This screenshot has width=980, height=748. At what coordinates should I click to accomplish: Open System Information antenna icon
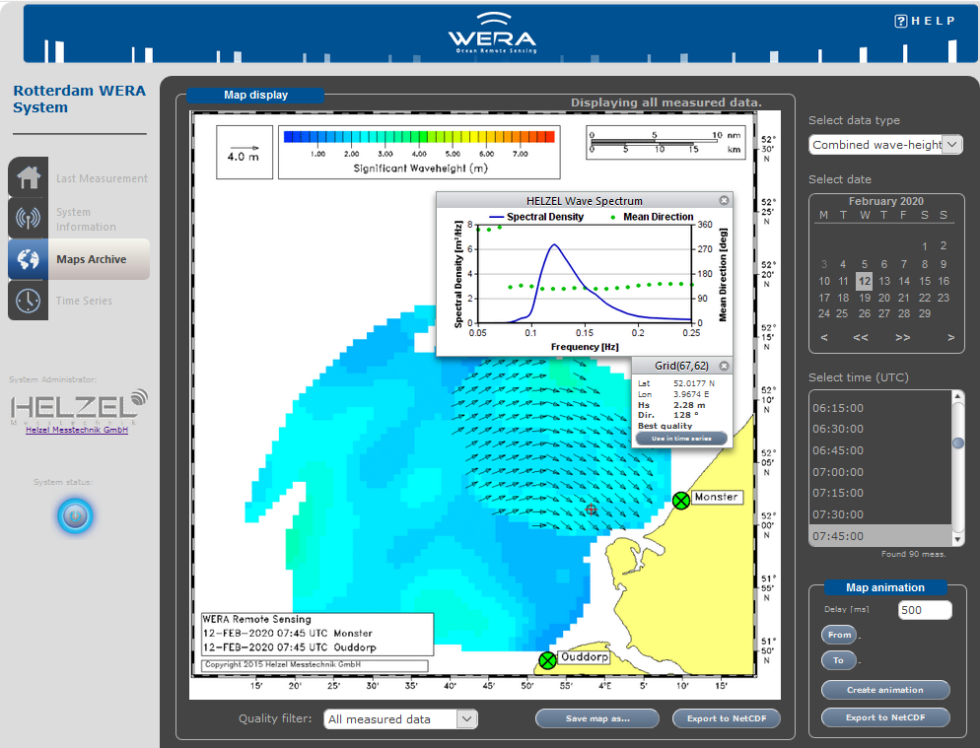(x=28, y=219)
